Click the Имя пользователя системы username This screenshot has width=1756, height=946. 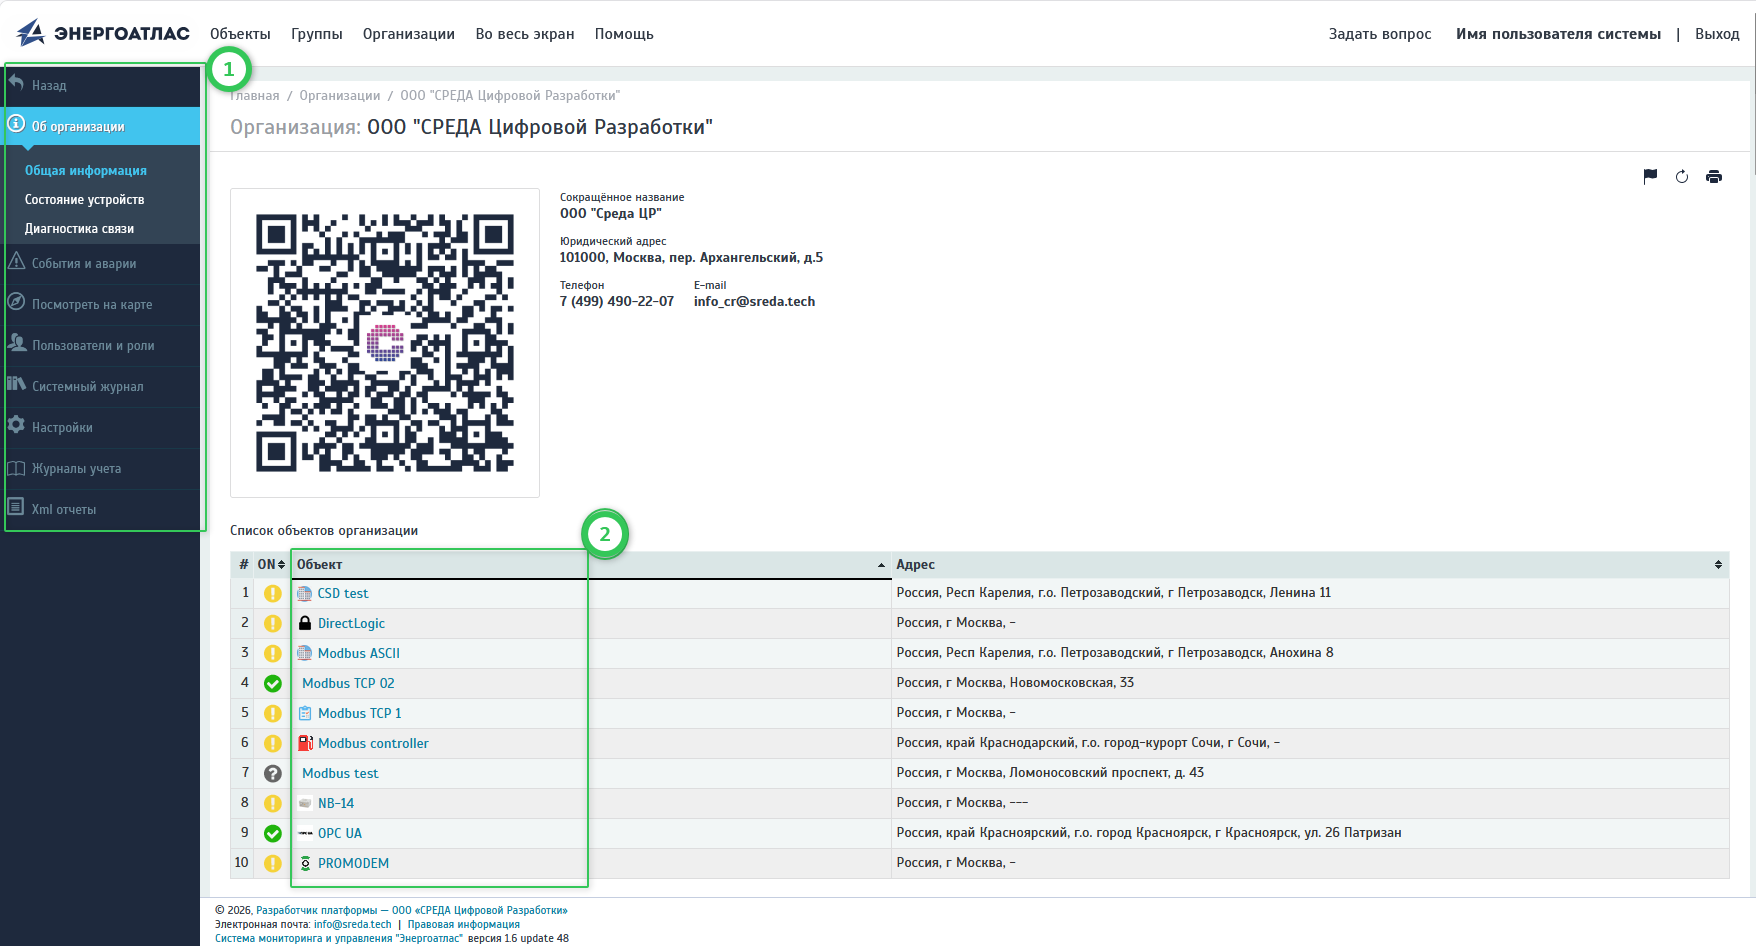pyautogui.click(x=1558, y=34)
